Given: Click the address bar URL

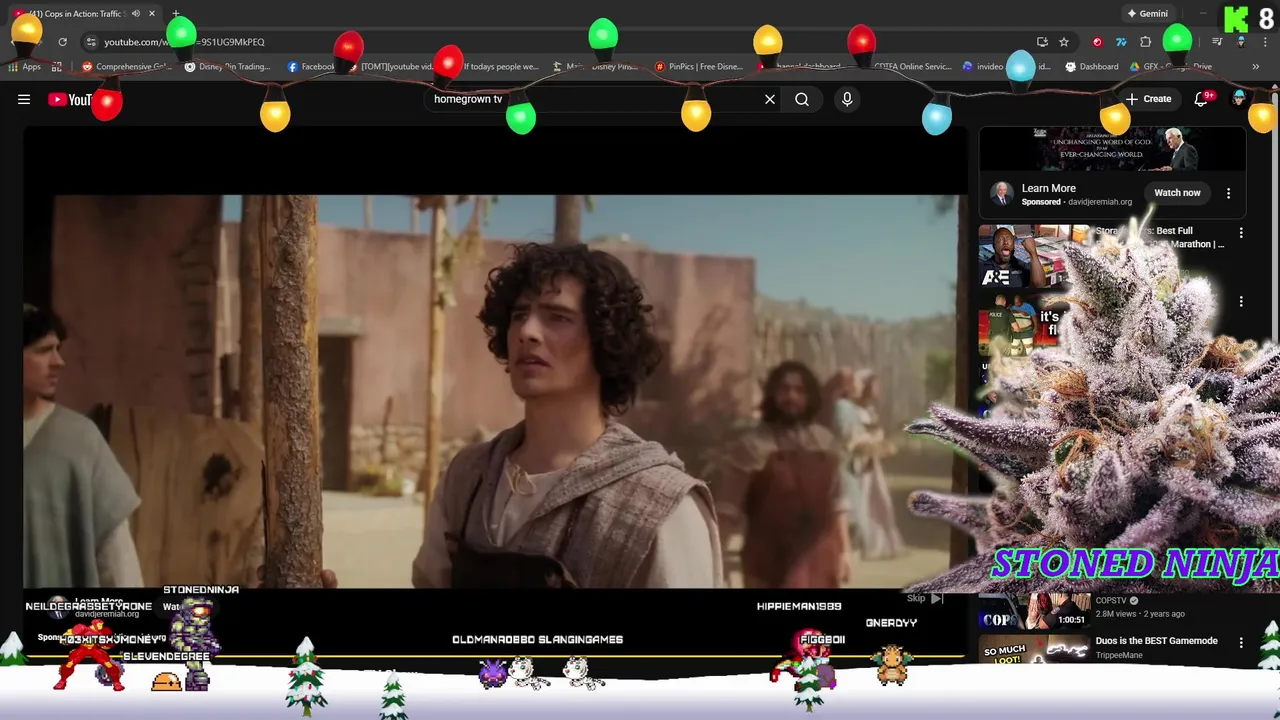Looking at the screenshot, I should pyautogui.click(x=184, y=42).
